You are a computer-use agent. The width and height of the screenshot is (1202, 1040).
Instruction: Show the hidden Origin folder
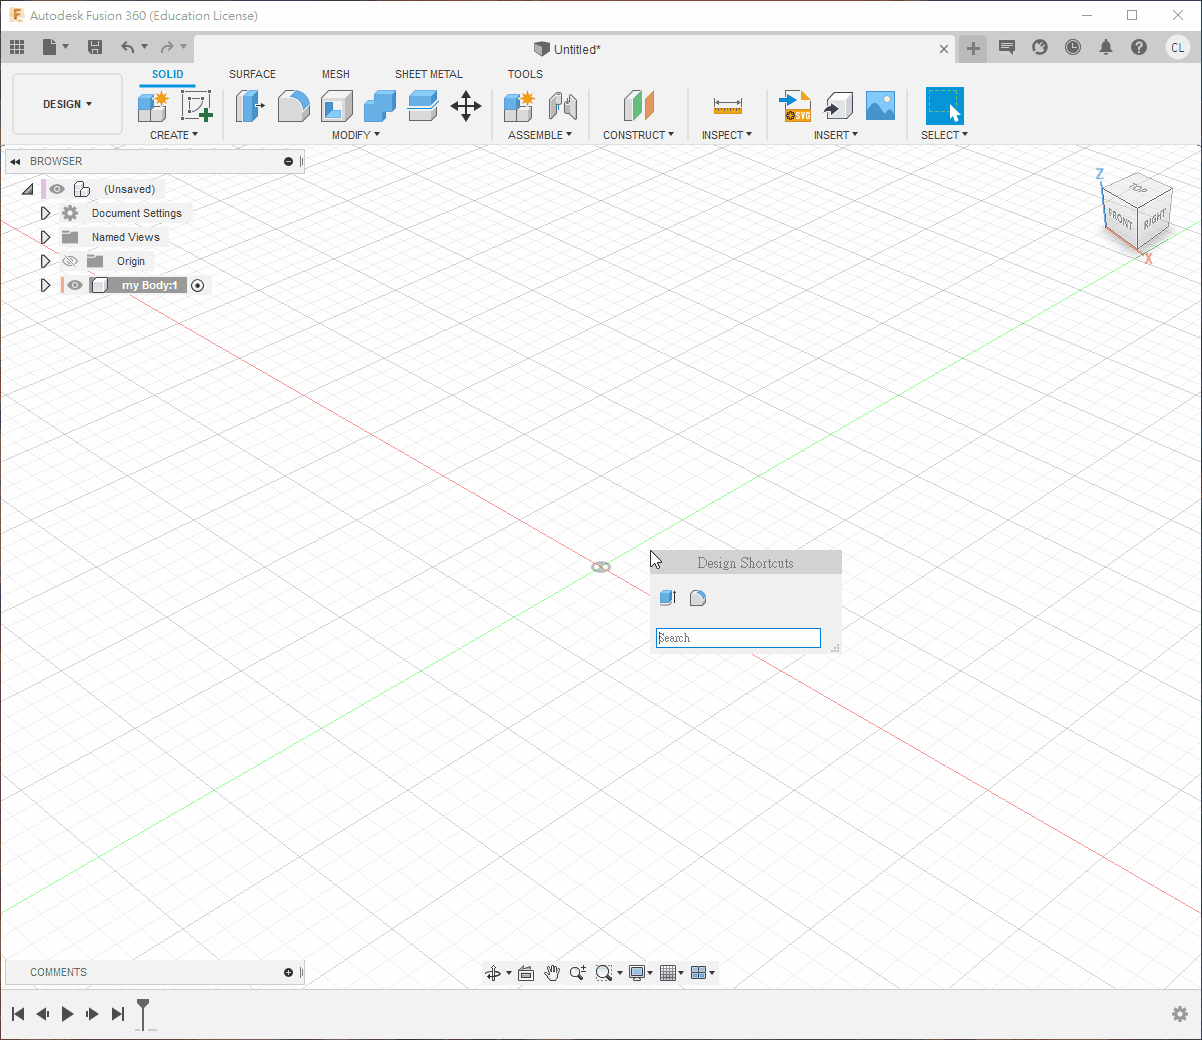(x=70, y=261)
